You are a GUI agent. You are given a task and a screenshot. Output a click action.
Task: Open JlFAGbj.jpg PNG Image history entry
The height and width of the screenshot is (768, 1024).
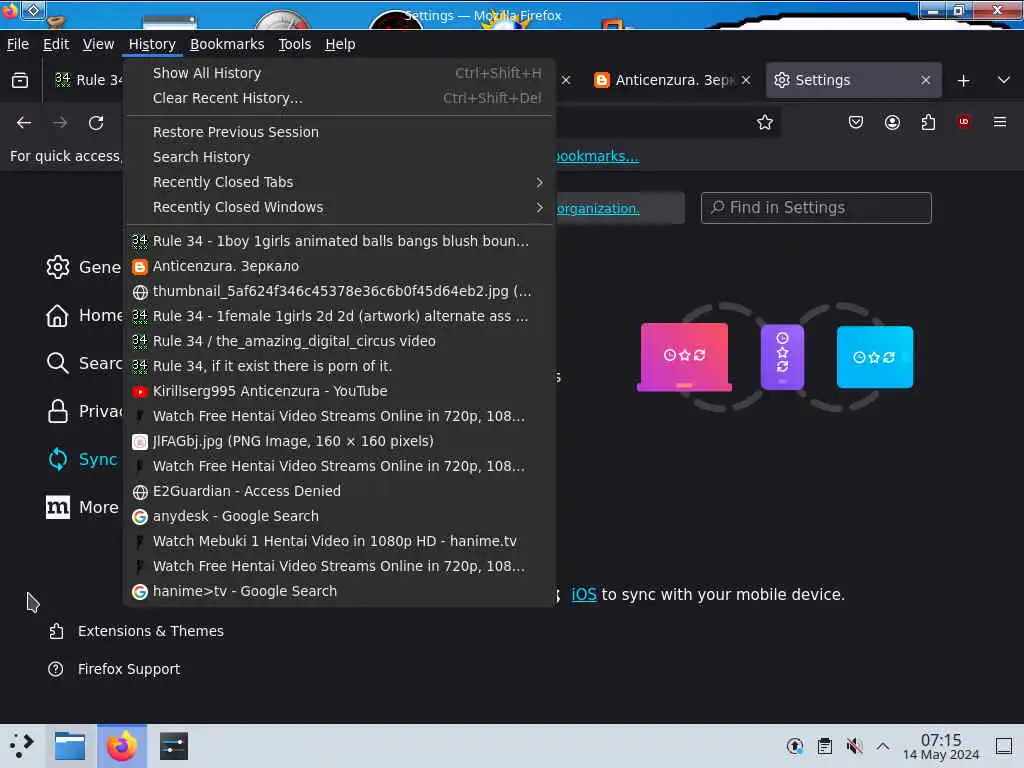click(339, 441)
